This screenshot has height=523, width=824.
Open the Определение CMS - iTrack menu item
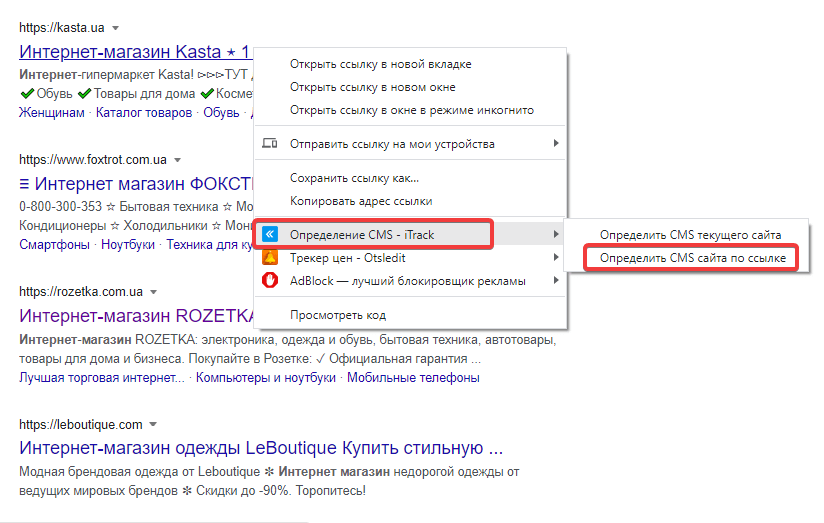click(410, 234)
